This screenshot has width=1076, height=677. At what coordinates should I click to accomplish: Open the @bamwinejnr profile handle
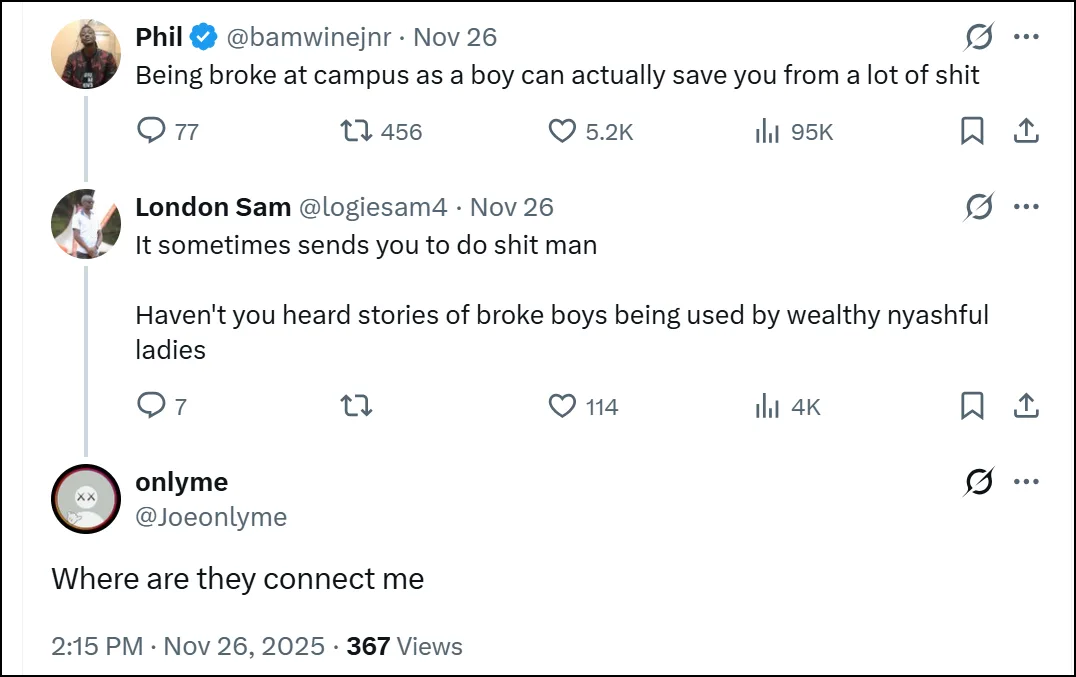tap(308, 38)
